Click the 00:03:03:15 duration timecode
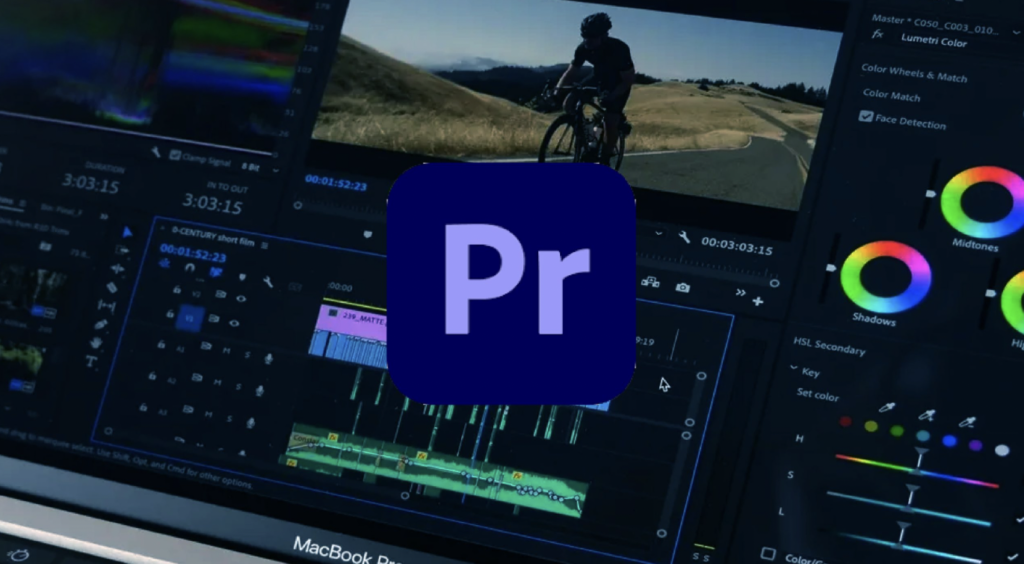 coord(737,245)
